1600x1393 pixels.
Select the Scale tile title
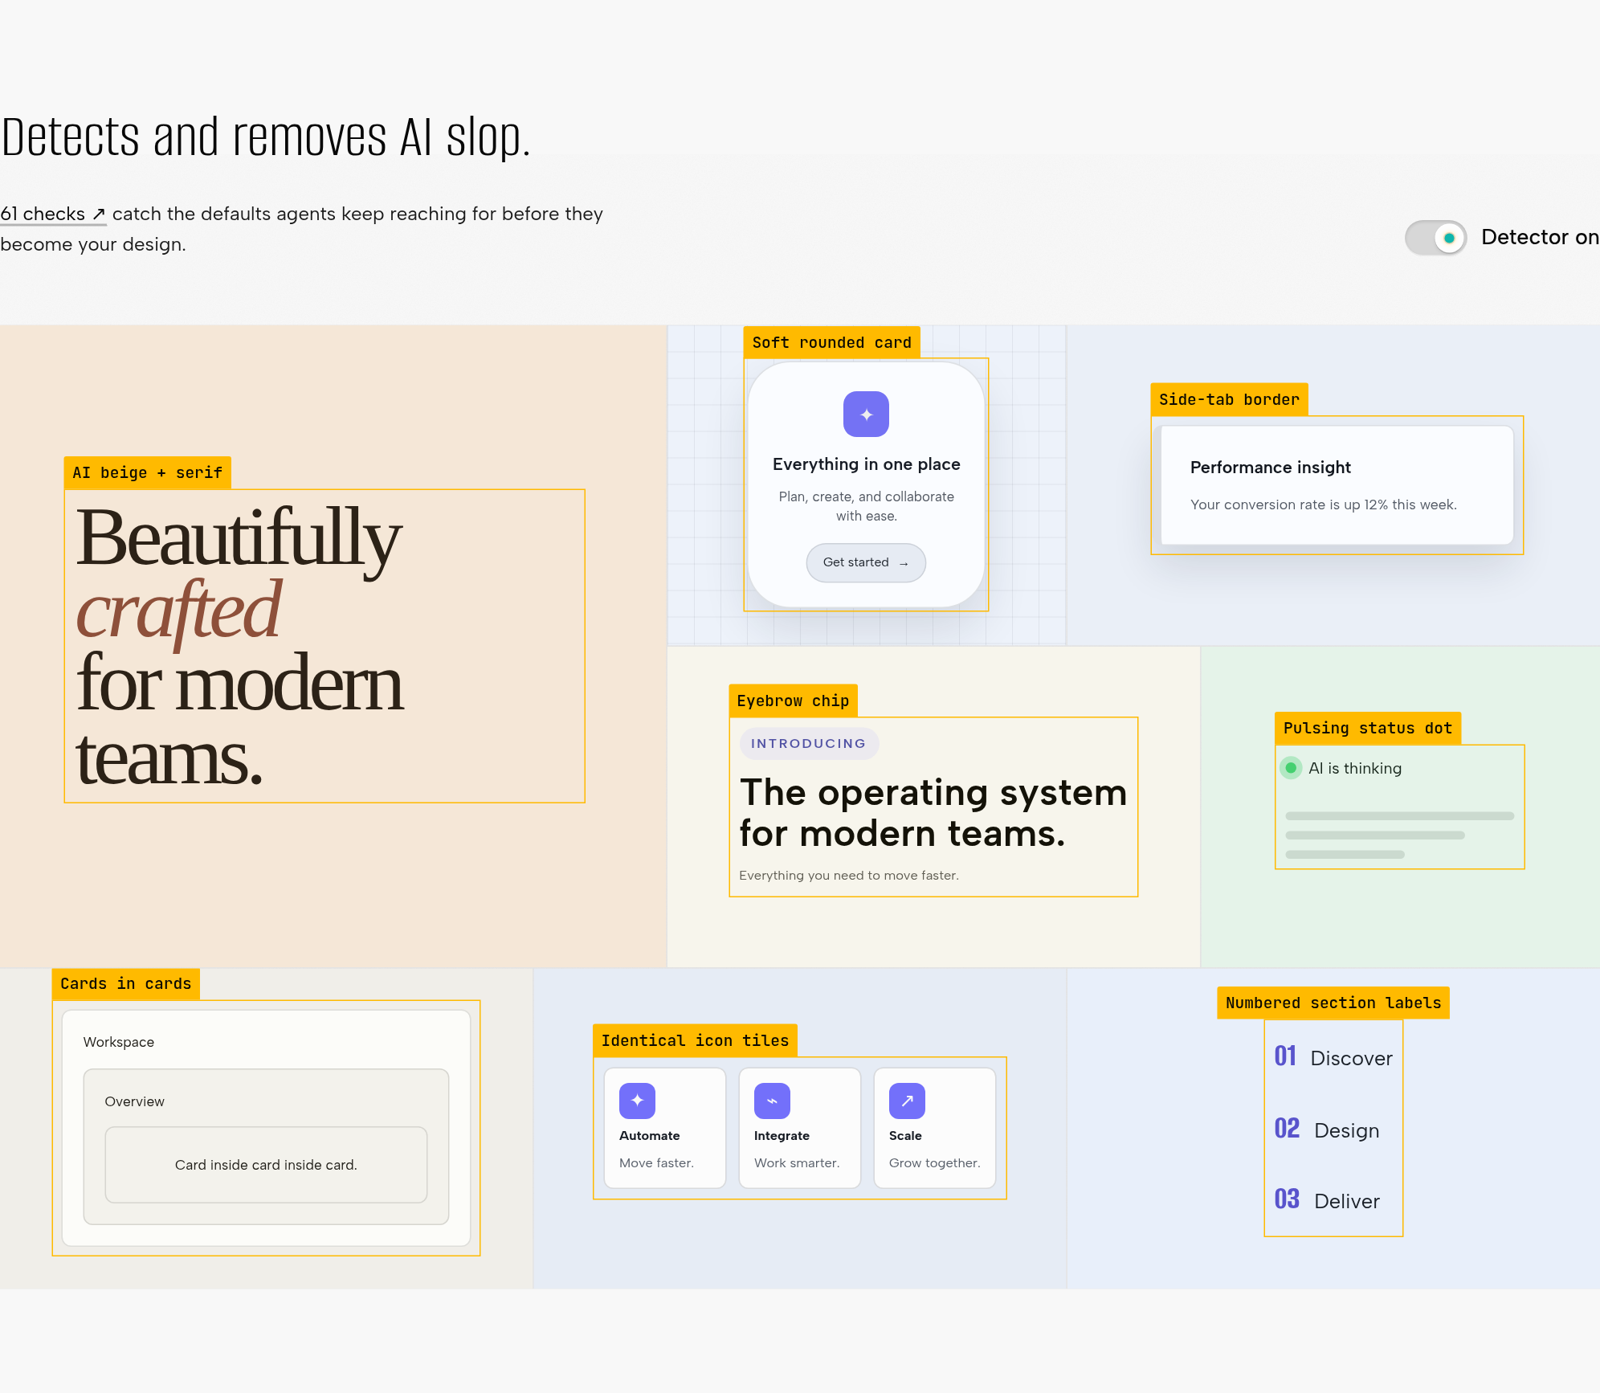coord(905,1136)
